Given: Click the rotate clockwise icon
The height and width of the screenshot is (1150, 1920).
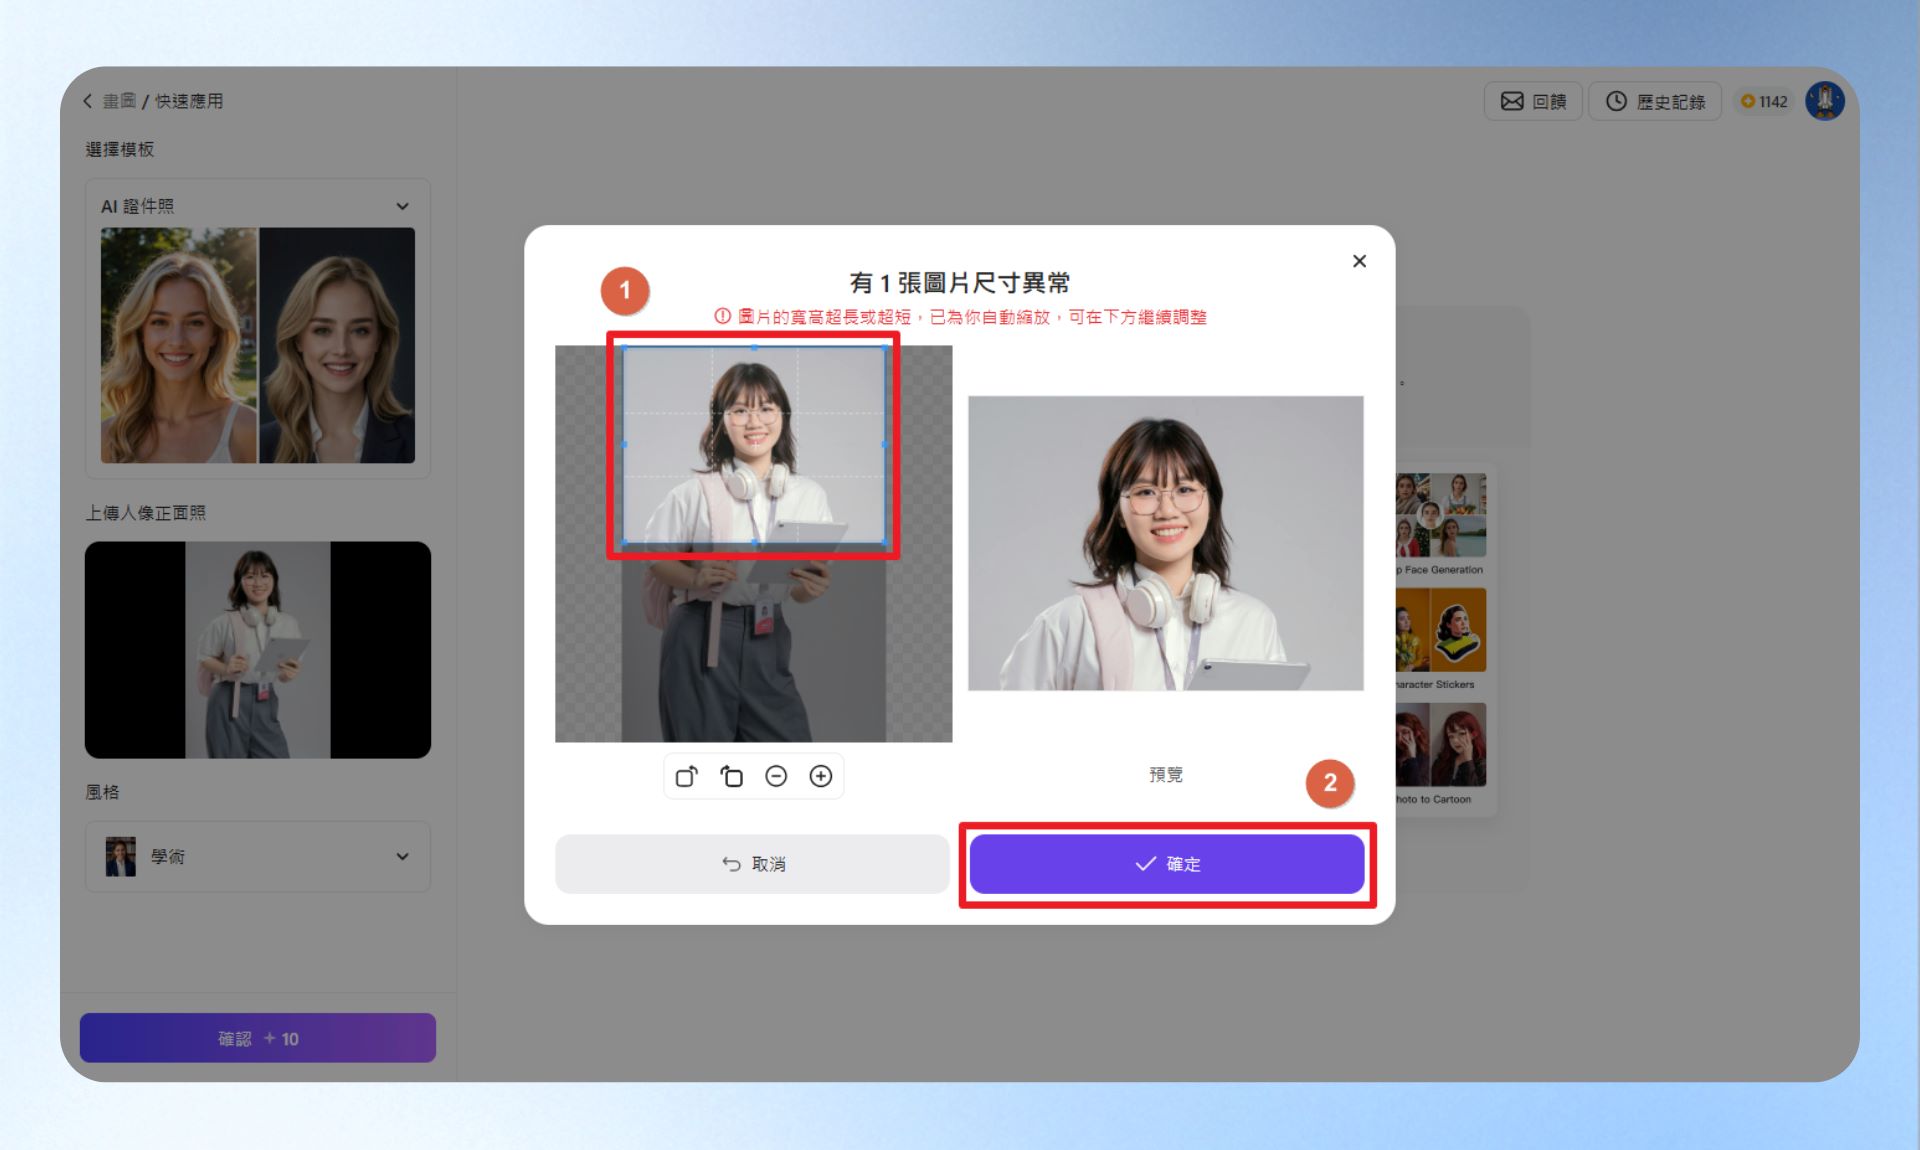Looking at the screenshot, I should click(x=686, y=776).
